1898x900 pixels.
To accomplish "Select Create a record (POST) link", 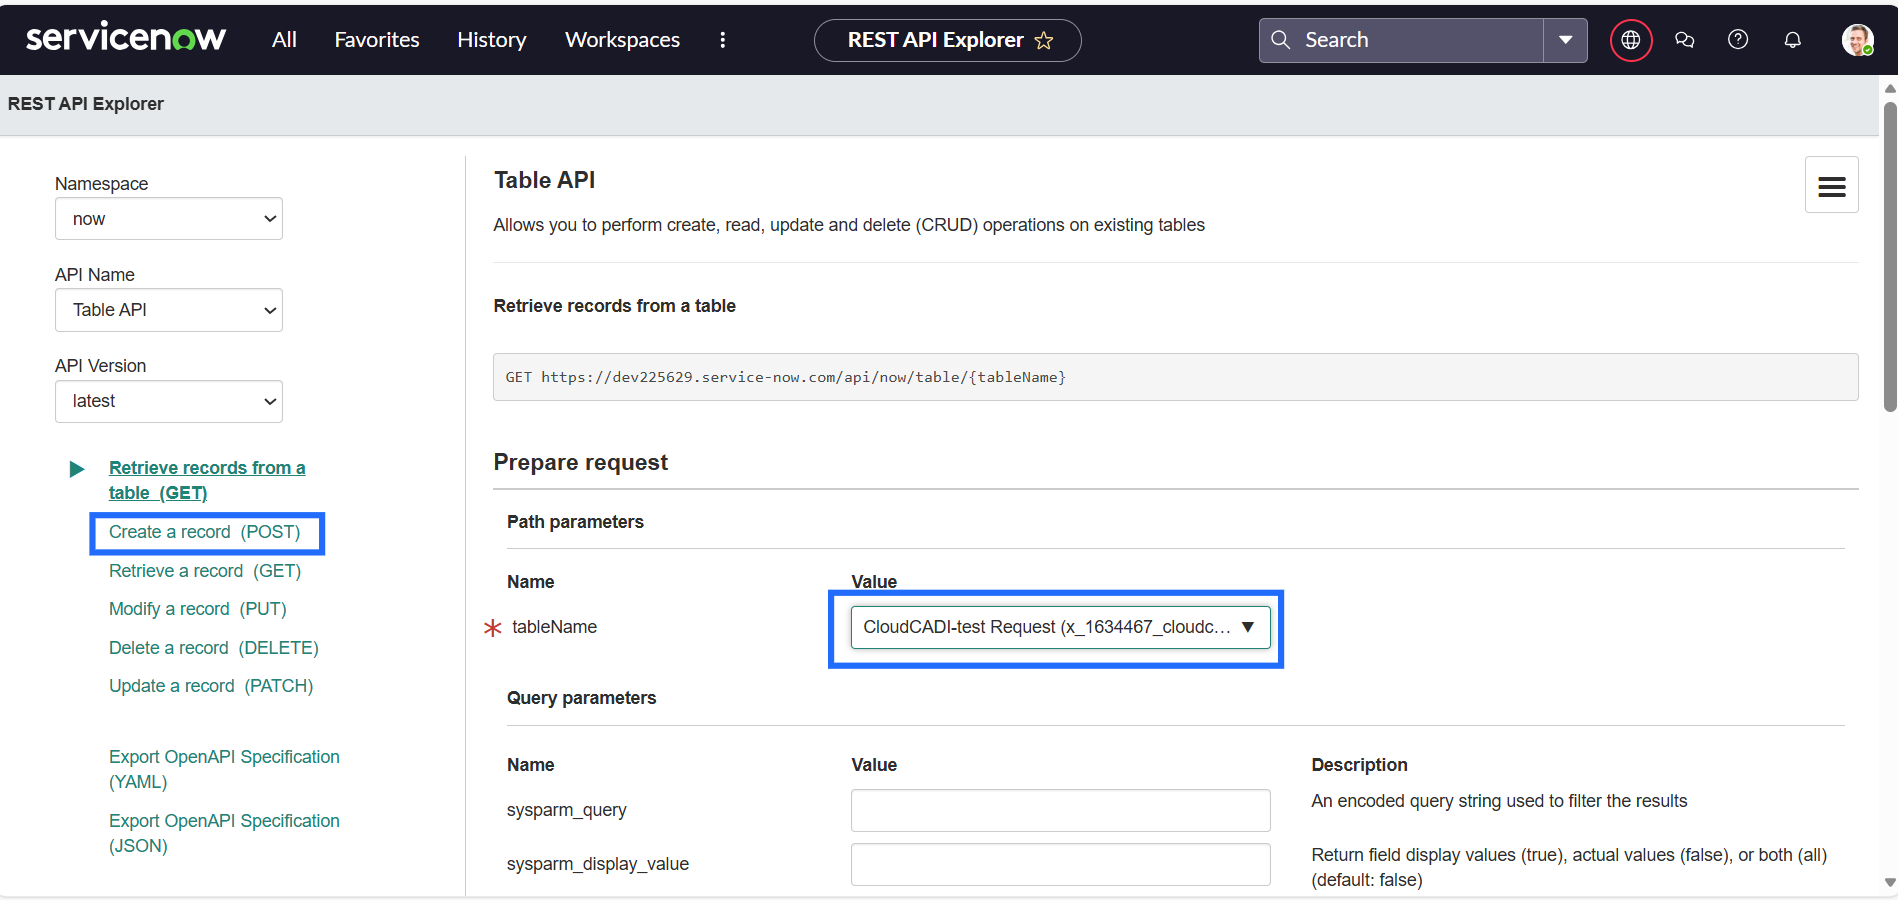I will click(204, 532).
